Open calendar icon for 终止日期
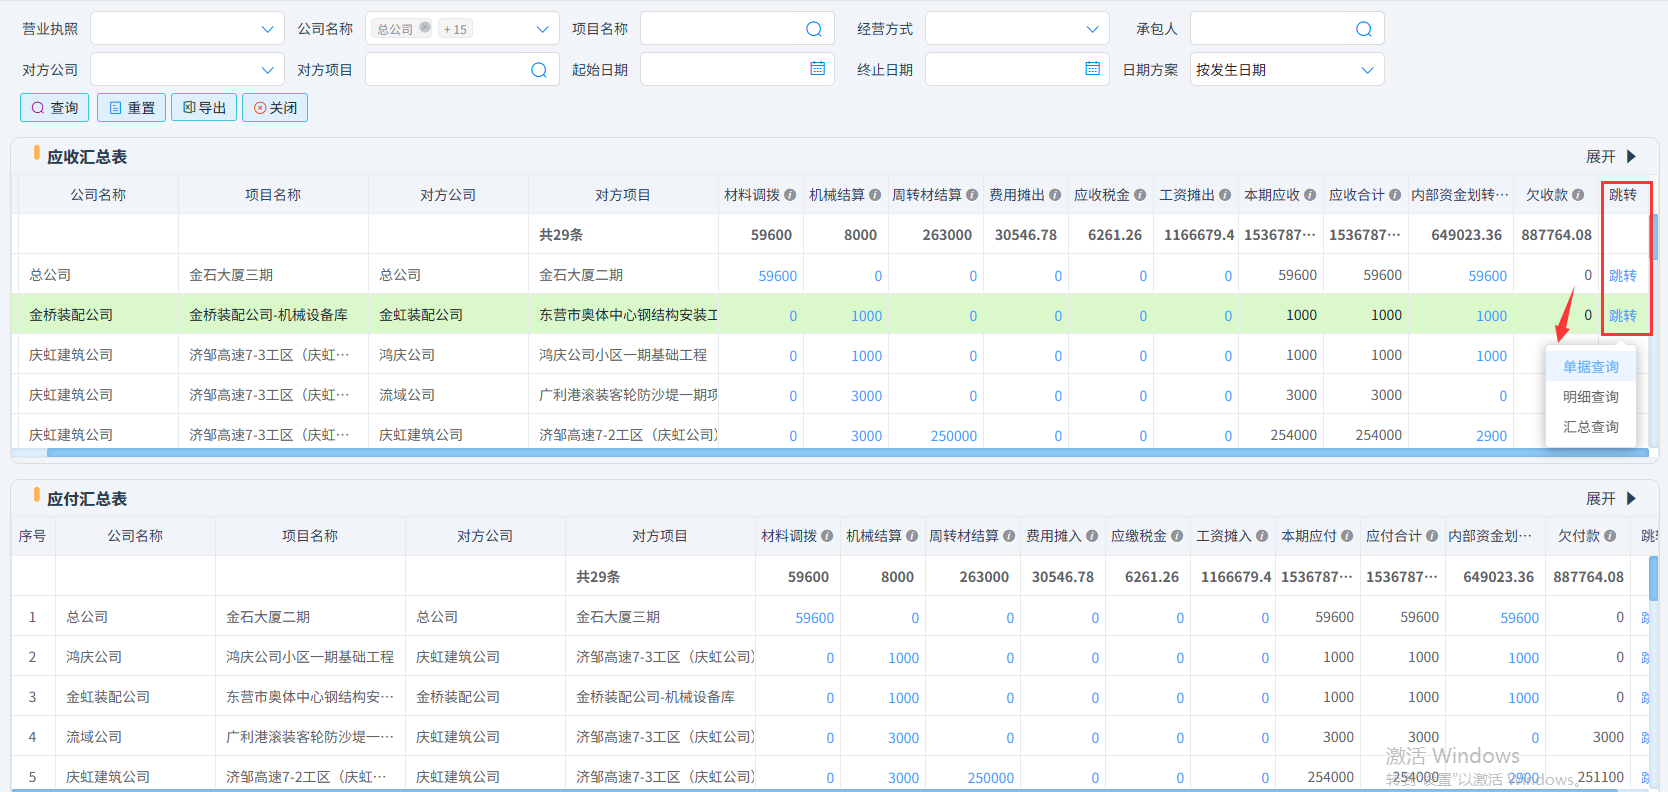Viewport: 1668px width, 792px height. 1092,69
